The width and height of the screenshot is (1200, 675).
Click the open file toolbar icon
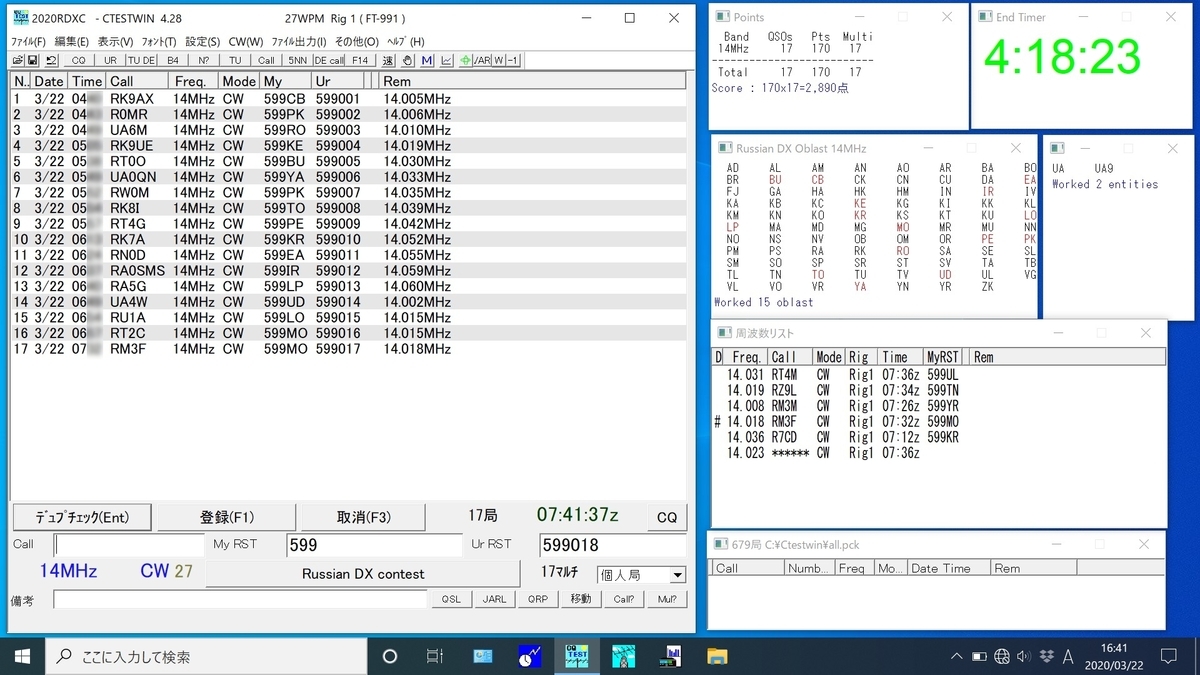click(18, 60)
